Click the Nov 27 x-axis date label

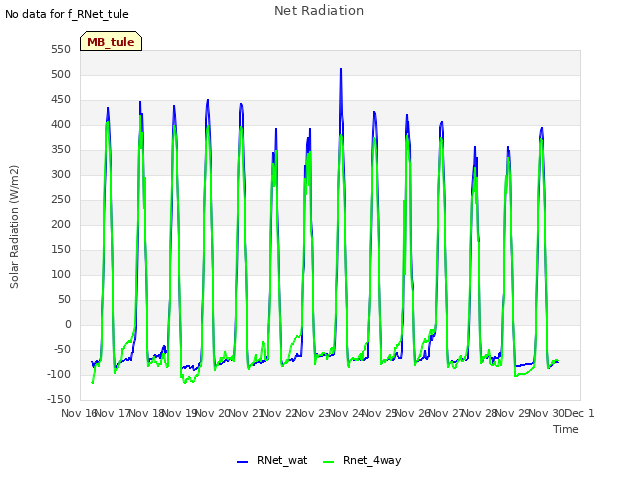pos(447,413)
